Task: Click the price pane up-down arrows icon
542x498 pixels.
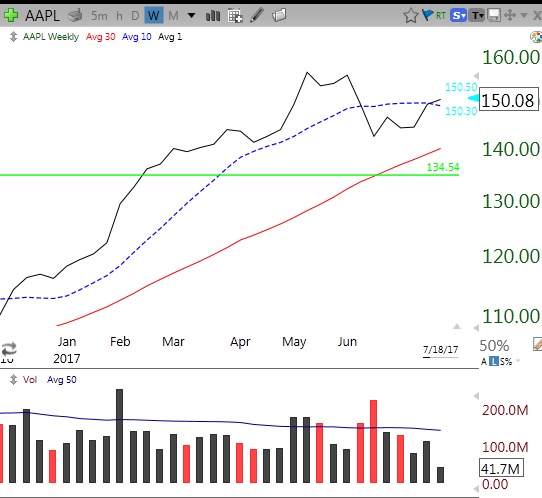Action: [13, 36]
